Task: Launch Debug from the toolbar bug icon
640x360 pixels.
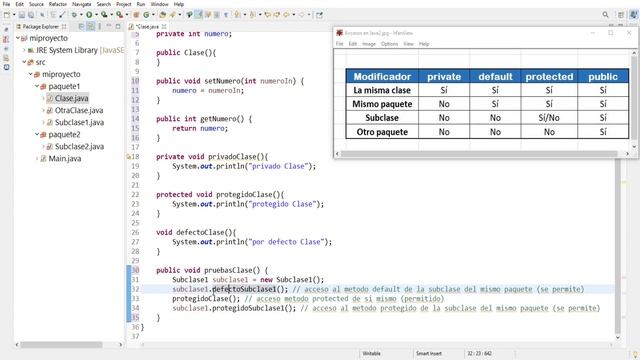Action: [74, 15]
